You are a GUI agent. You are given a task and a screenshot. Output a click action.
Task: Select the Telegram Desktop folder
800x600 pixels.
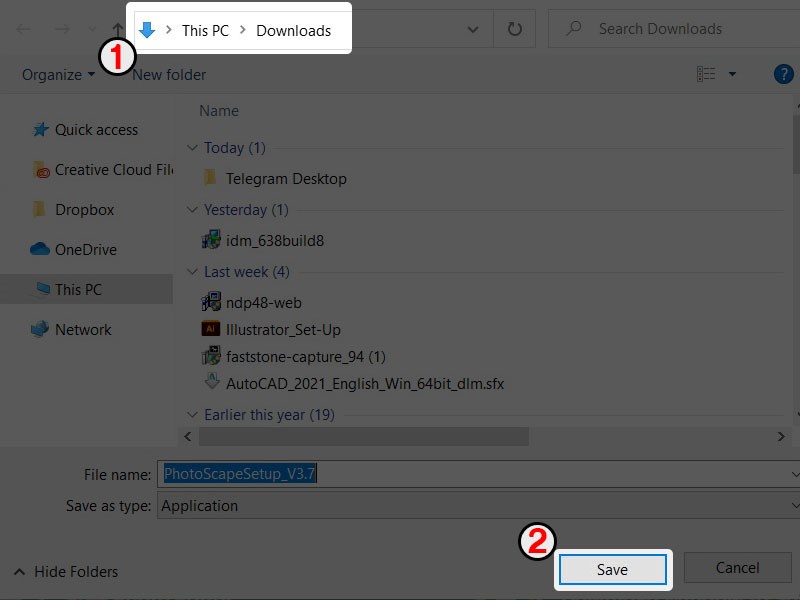point(286,179)
